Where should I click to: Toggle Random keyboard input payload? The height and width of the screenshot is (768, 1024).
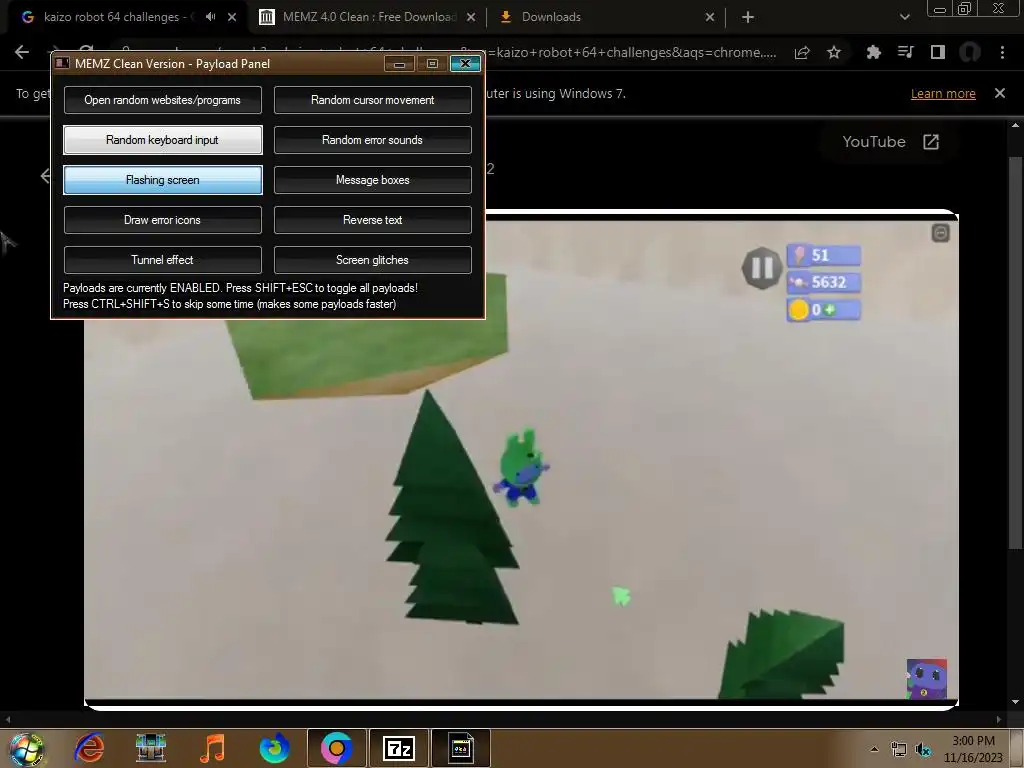[x=163, y=140]
